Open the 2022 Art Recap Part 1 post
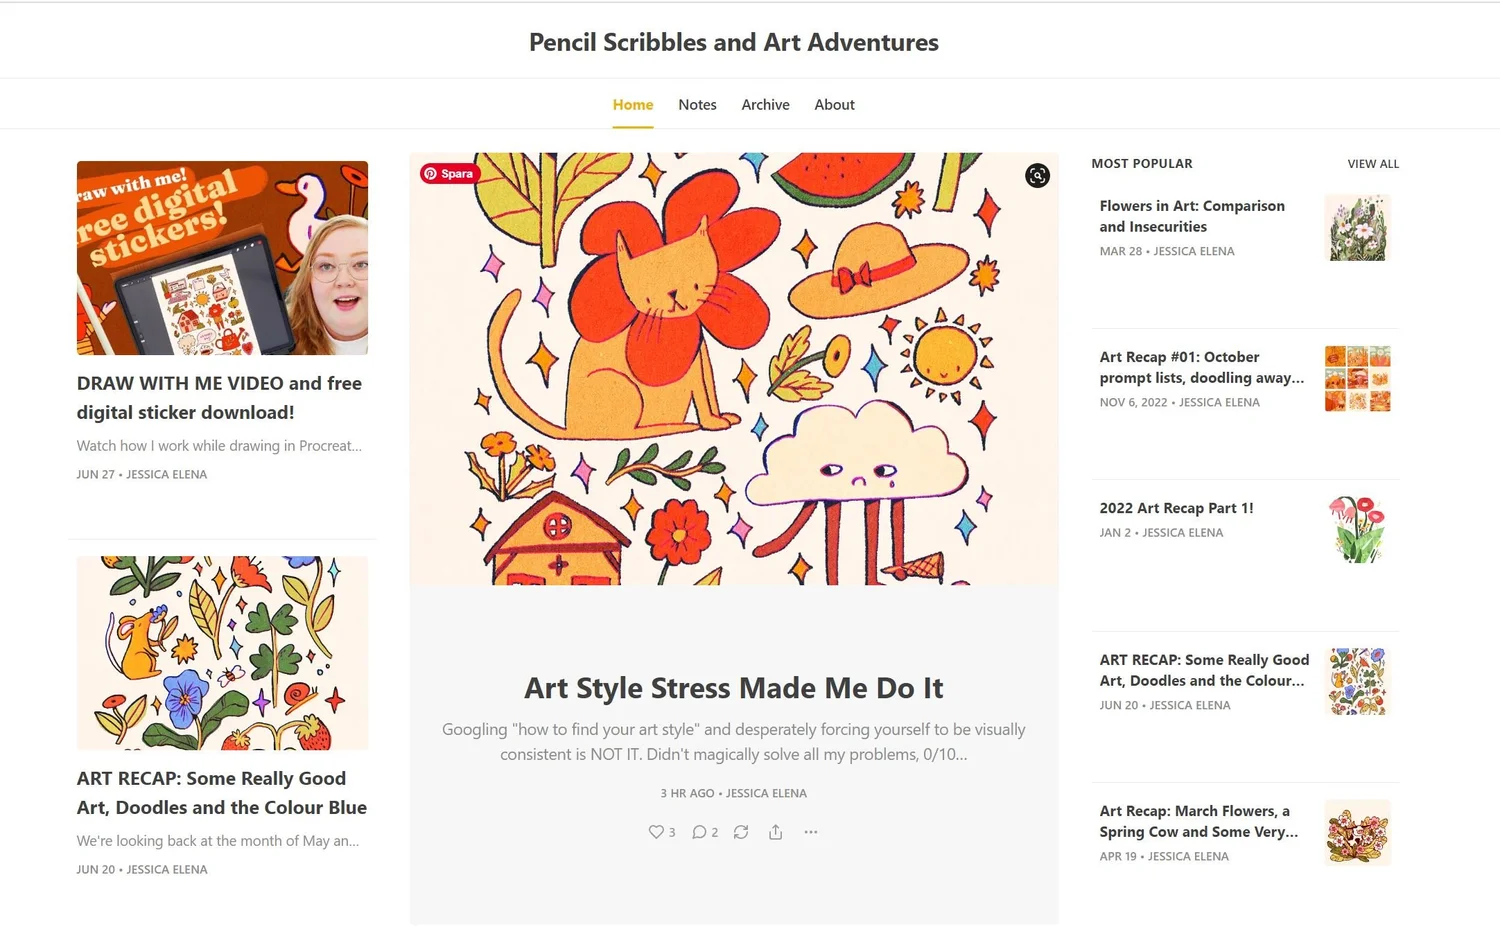This screenshot has width=1500, height=948. click(x=1176, y=508)
